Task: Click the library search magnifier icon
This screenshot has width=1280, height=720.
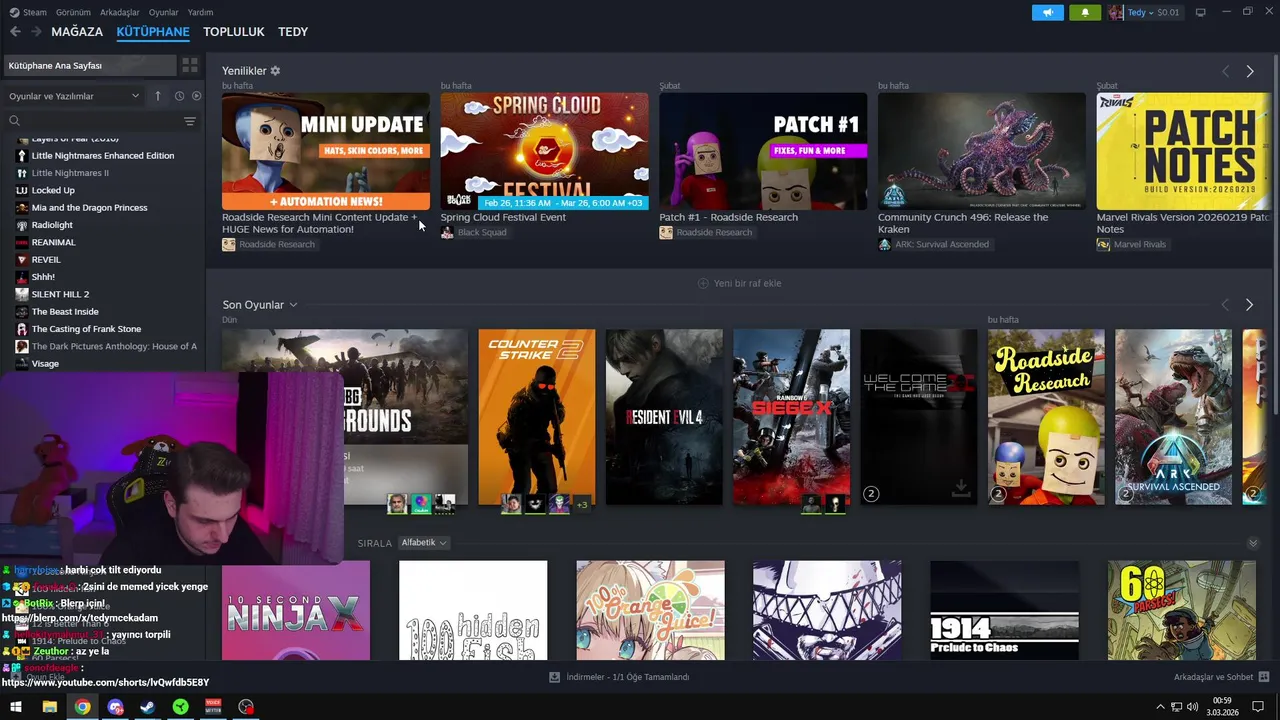Action: tap(15, 121)
